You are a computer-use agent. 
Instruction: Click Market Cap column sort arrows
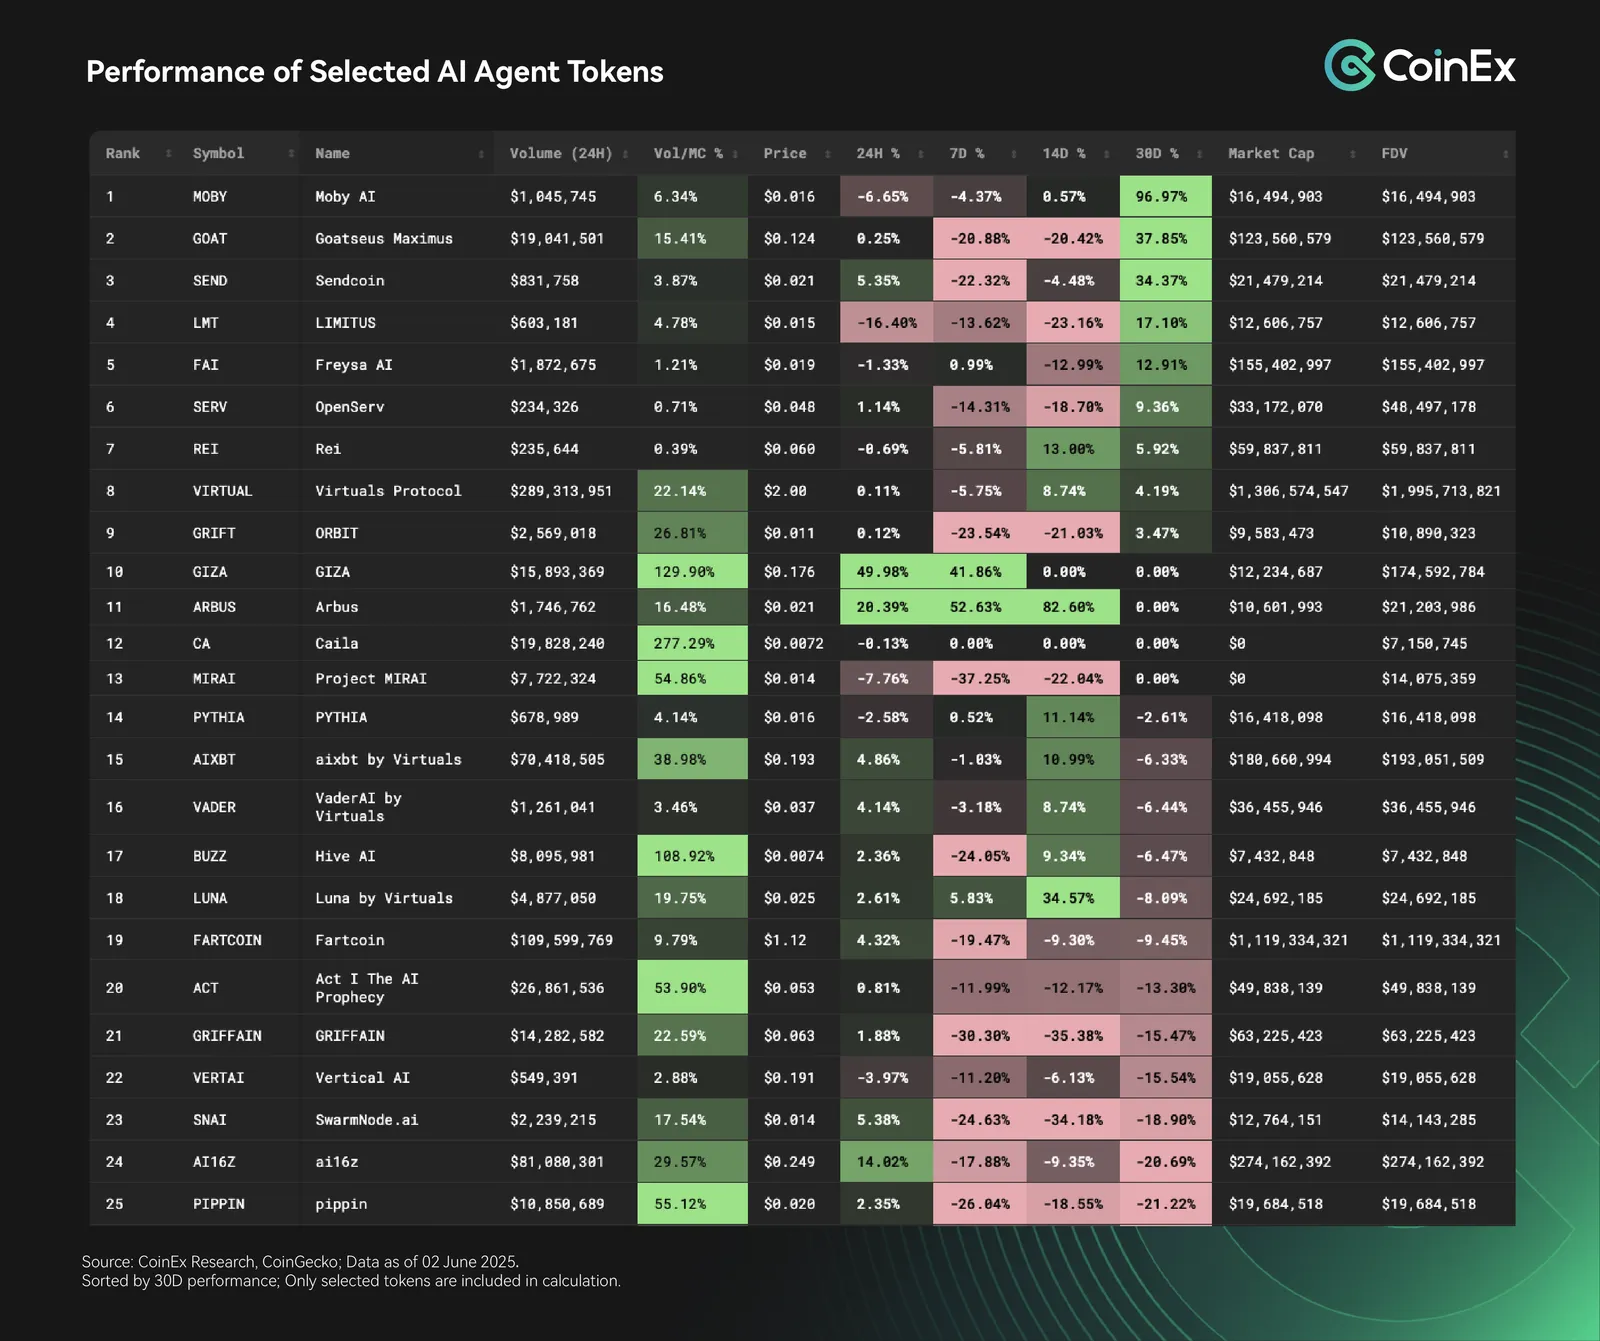pos(1353,154)
